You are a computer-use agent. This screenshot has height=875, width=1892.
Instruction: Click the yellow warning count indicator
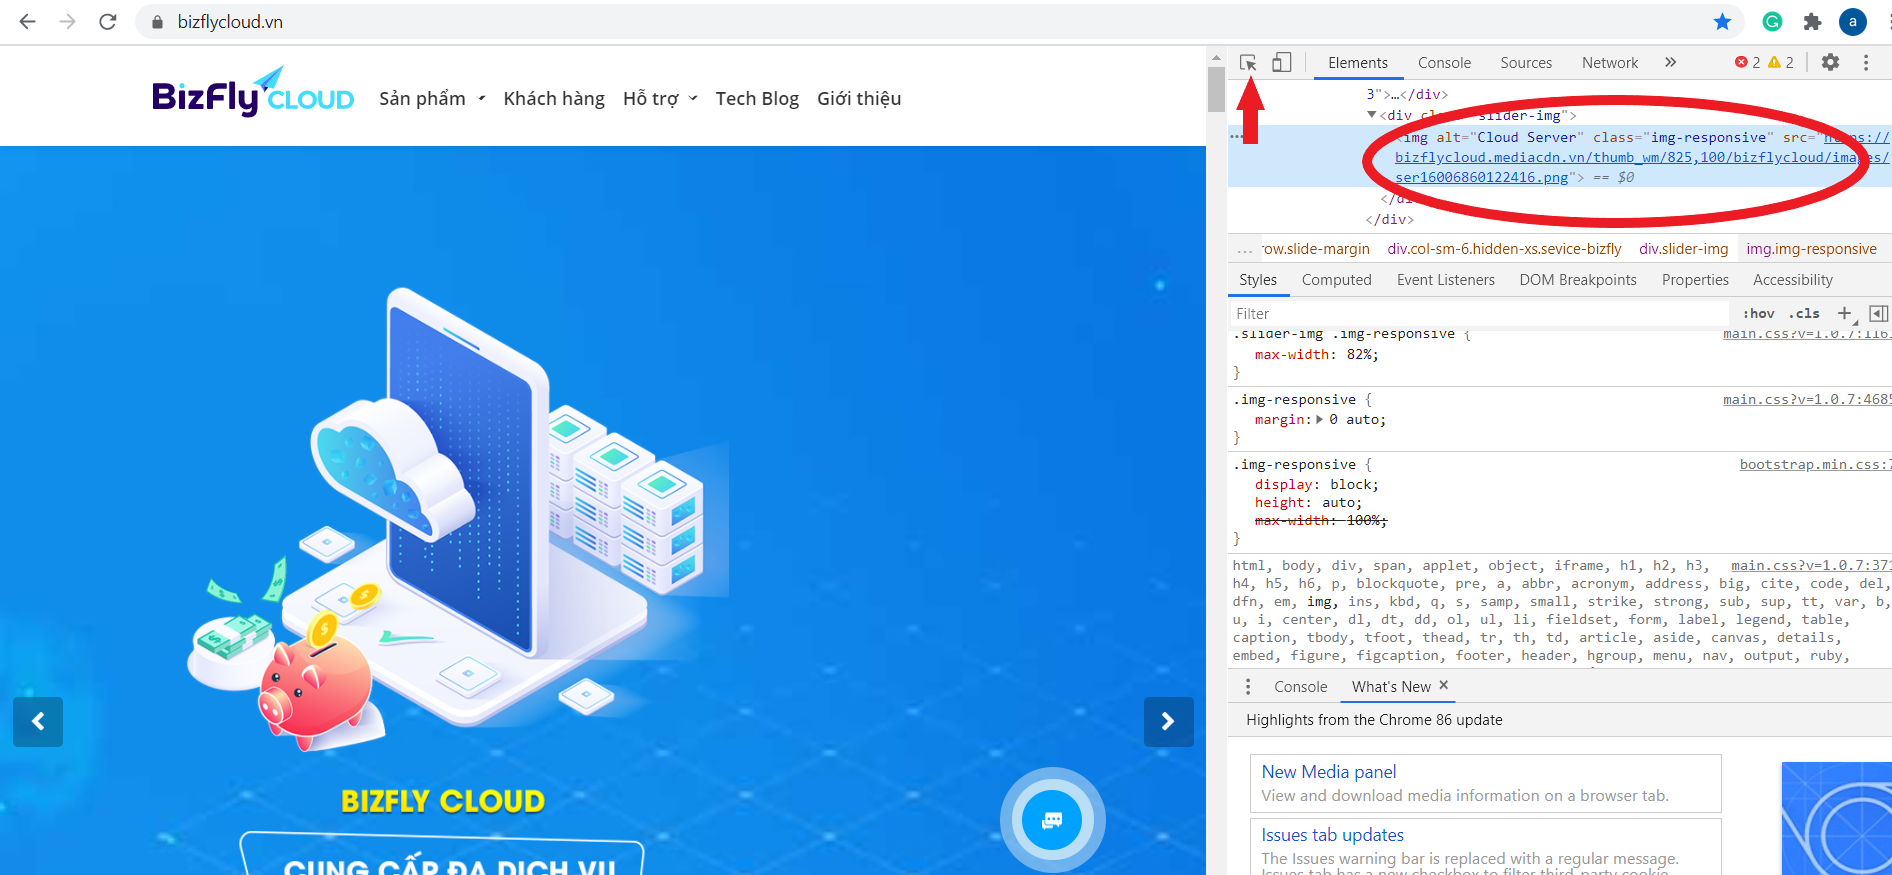pos(1781,62)
